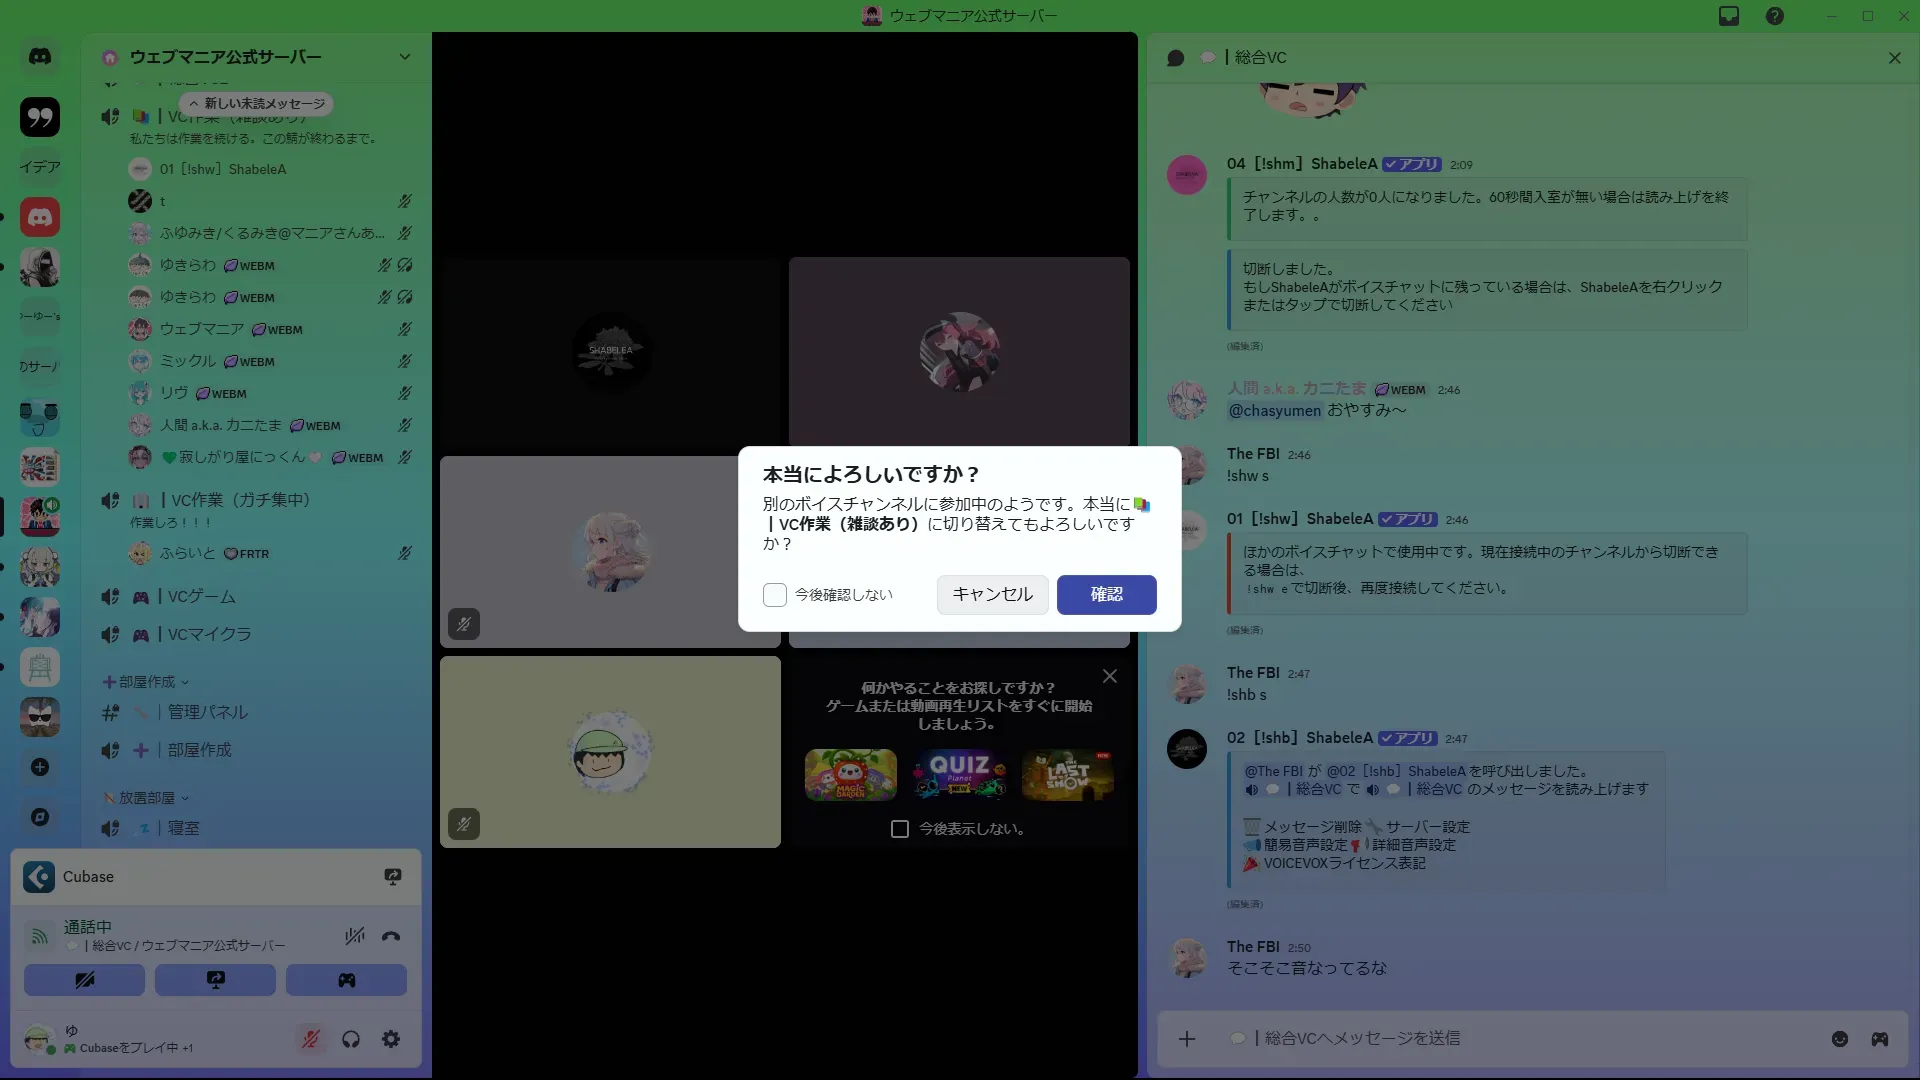1920x1080 pixels.
Task: Click the headphones deafen icon
Action: click(x=351, y=1039)
